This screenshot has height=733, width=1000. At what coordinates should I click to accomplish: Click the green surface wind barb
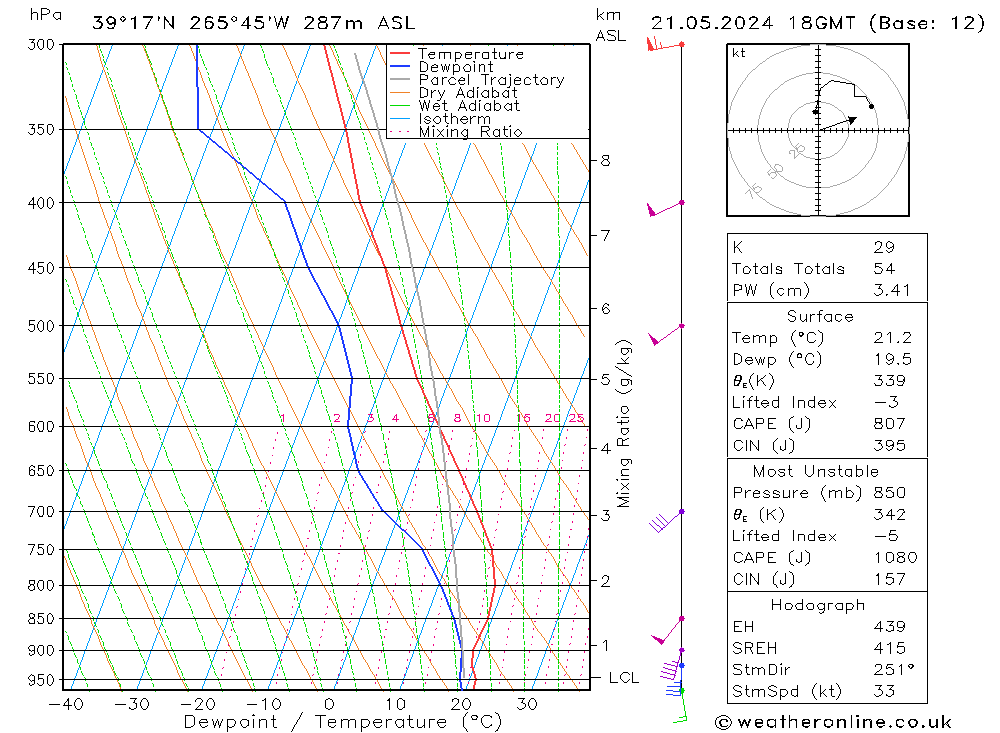click(x=681, y=706)
